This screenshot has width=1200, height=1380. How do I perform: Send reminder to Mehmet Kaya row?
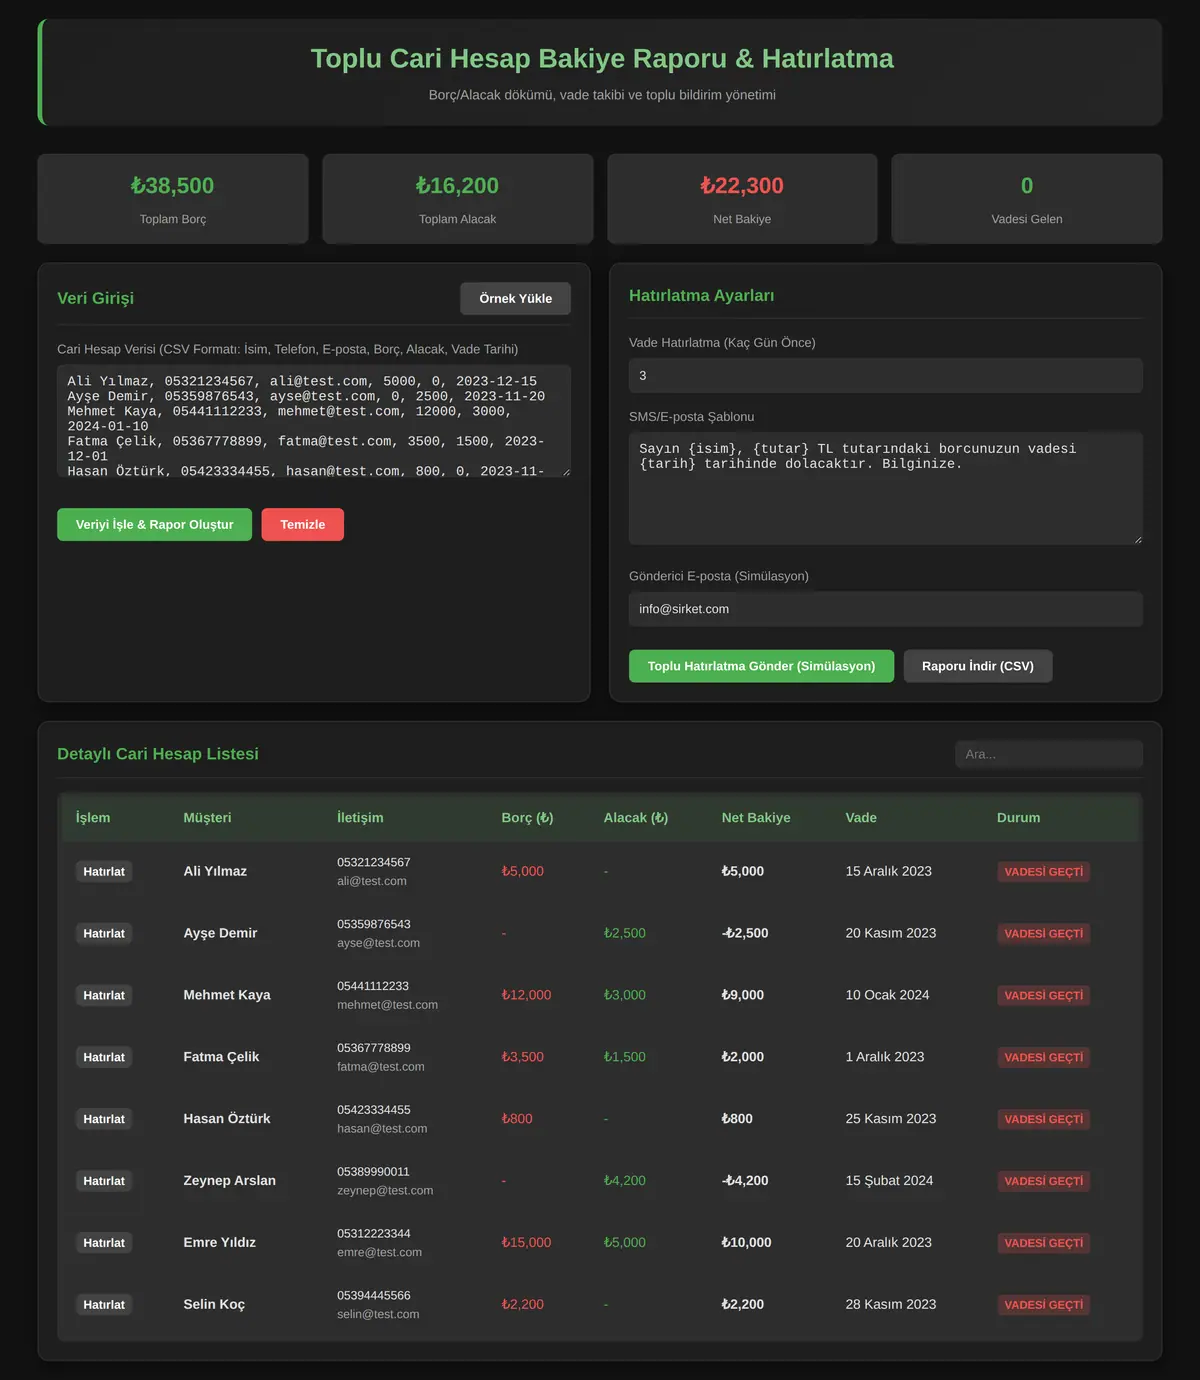coord(104,996)
